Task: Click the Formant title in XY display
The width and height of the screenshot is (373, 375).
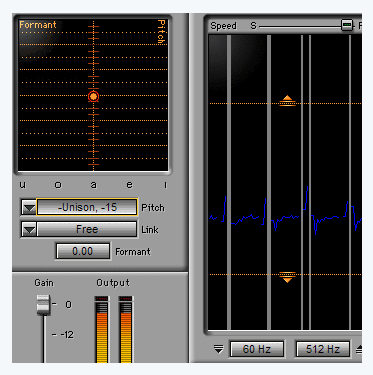Action: pos(38,25)
